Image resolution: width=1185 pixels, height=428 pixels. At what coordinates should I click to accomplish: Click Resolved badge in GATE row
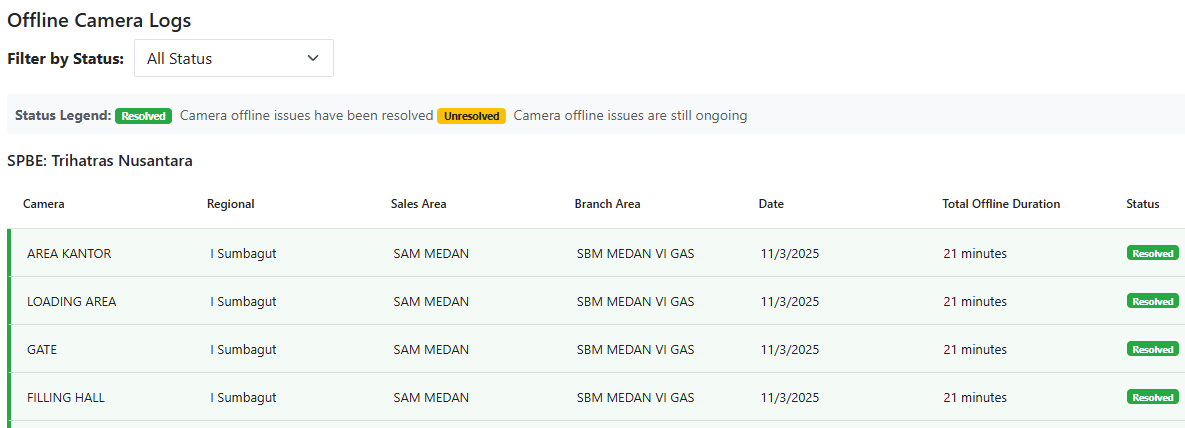1152,350
